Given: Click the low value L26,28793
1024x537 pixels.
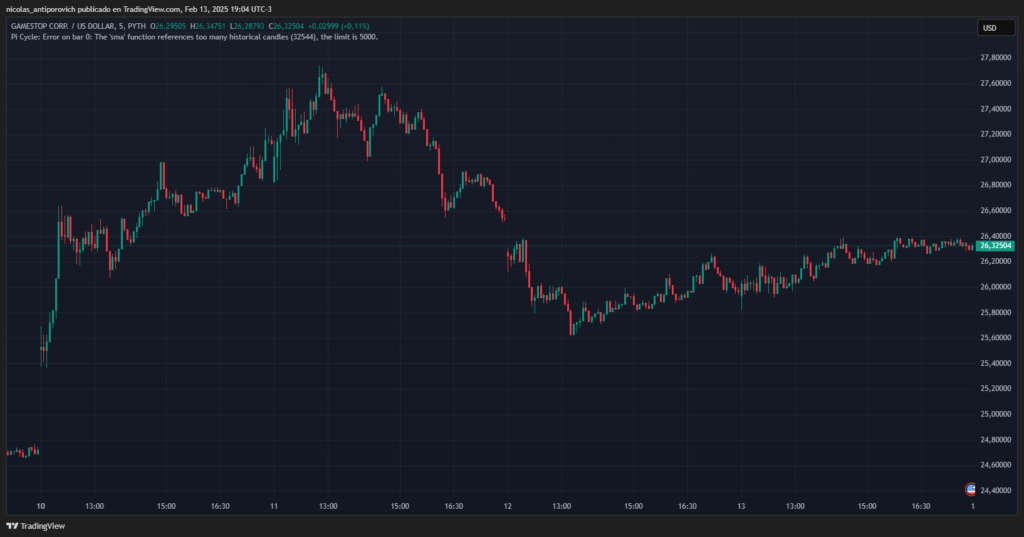Looking at the screenshot, I should (247, 27).
